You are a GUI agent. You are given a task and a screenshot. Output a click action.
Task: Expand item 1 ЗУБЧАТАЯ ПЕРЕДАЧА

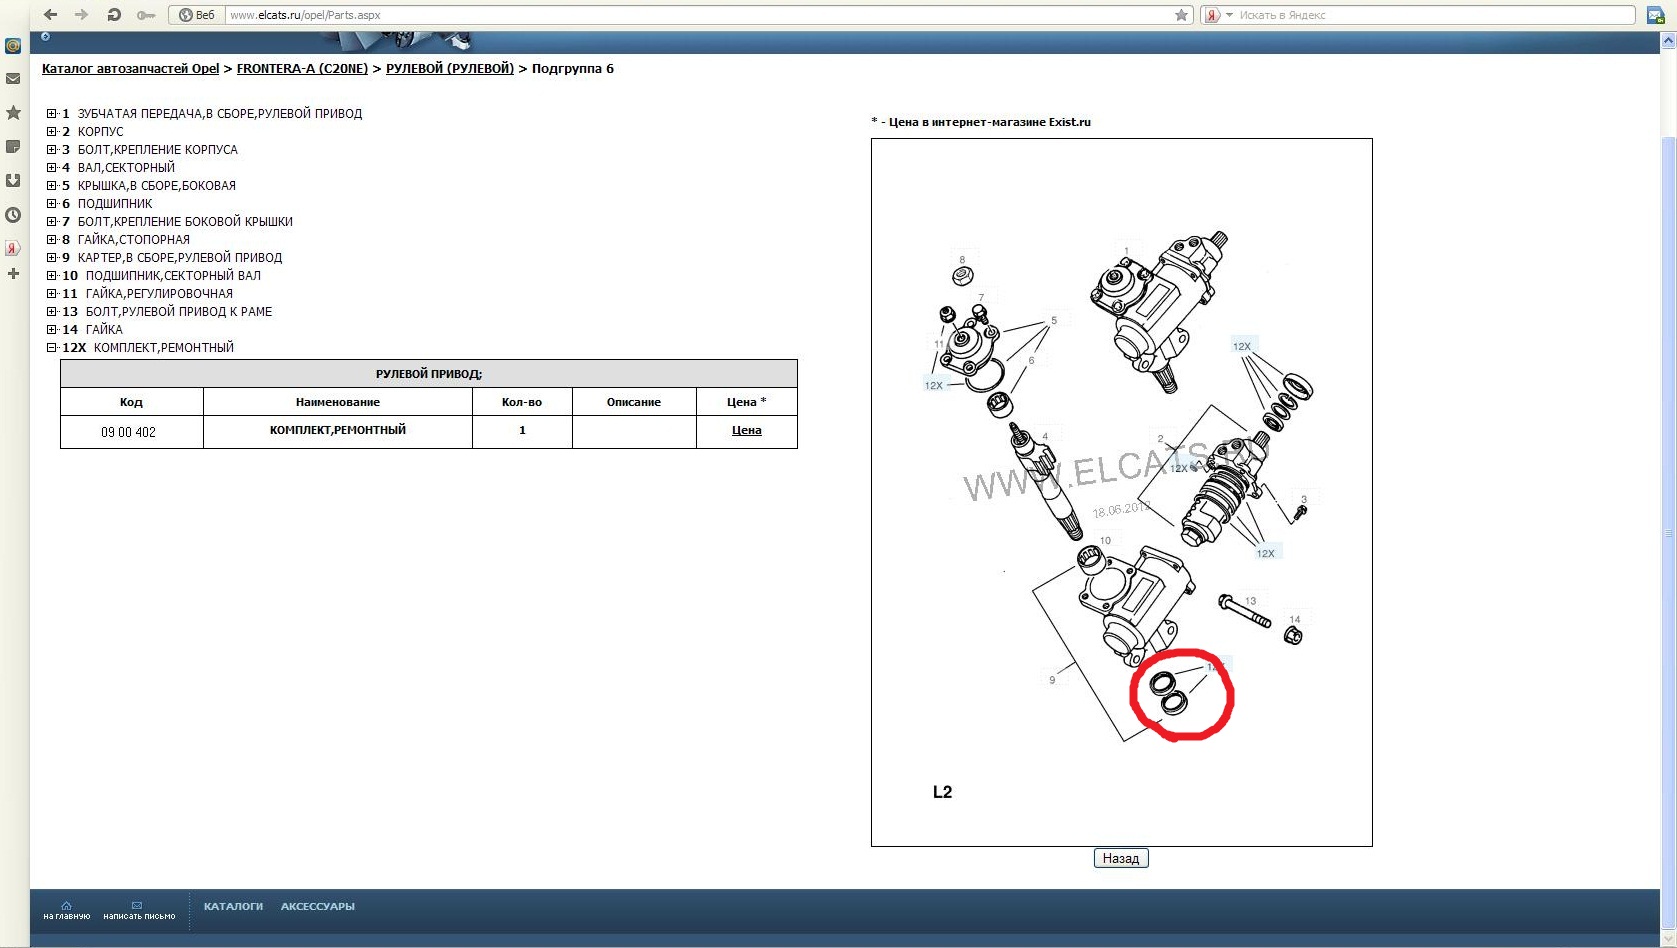52,114
